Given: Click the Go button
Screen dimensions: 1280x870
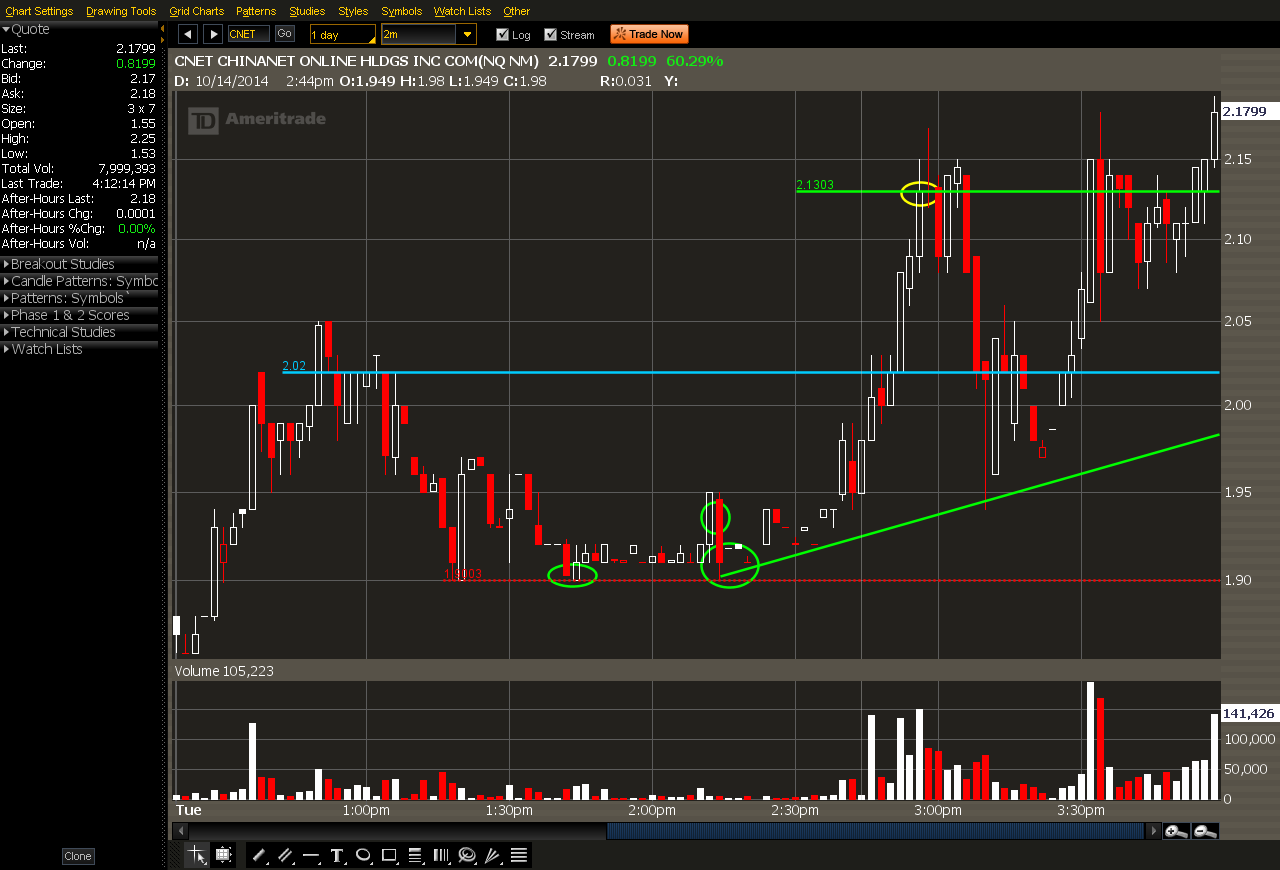Looking at the screenshot, I should click(x=285, y=34).
